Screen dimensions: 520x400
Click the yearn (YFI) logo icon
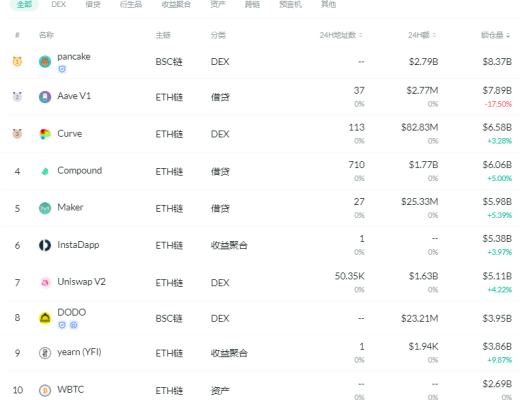click(45, 353)
